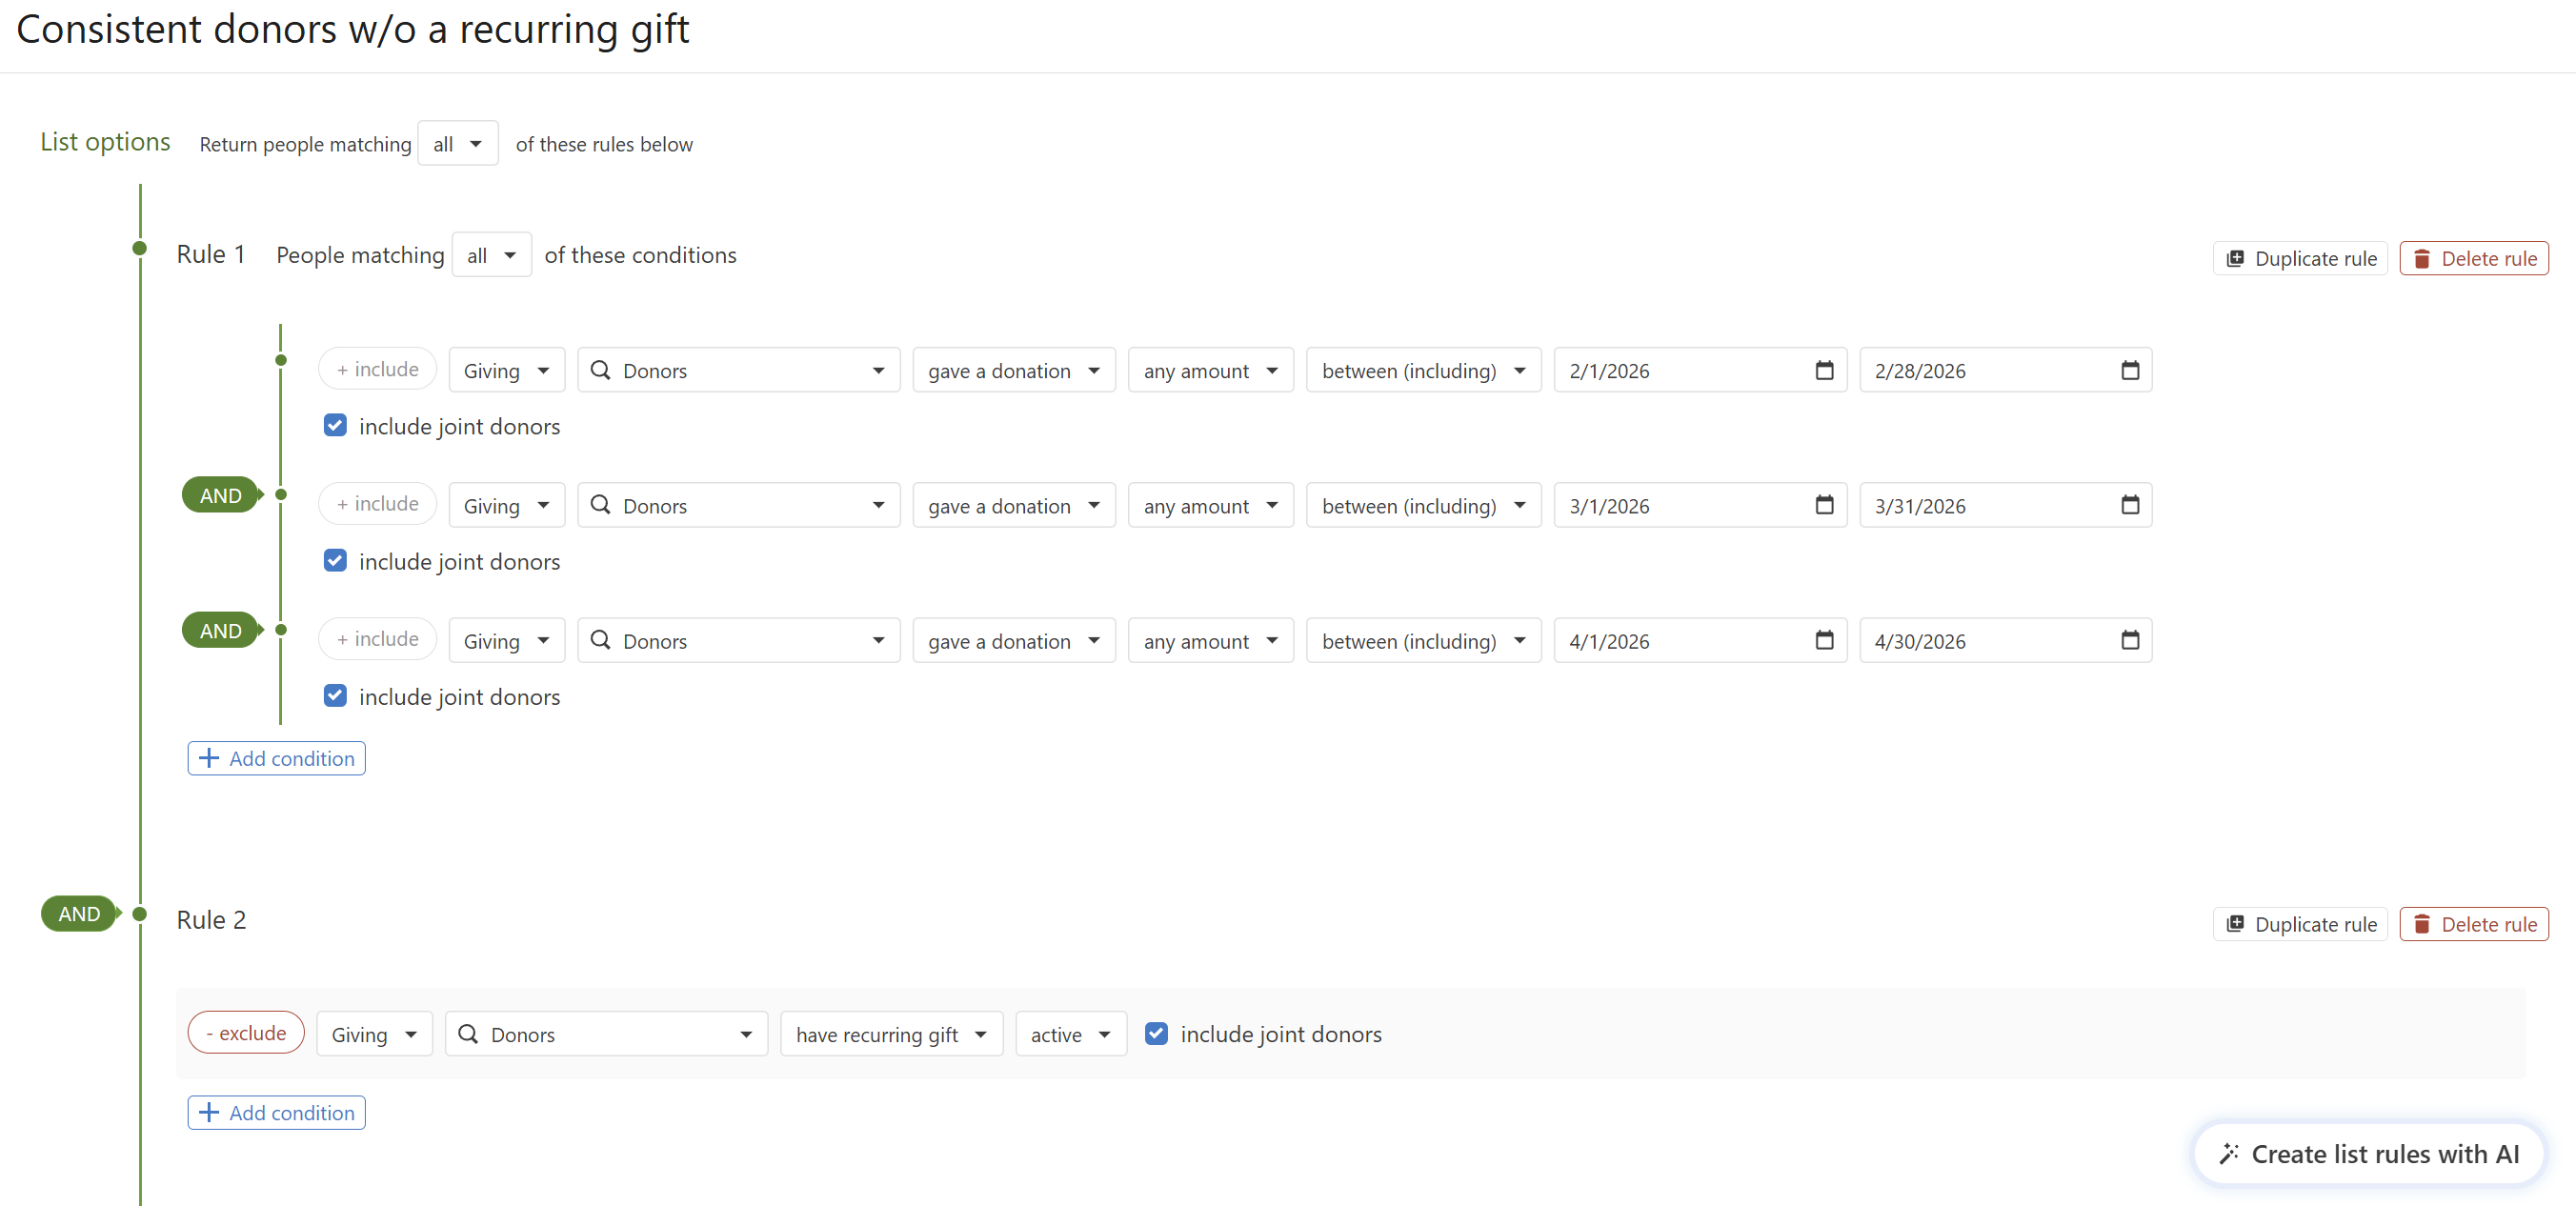The width and height of the screenshot is (2576, 1206).
Task: Open Donors dropdown in March condition
Action: [x=739, y=506]
